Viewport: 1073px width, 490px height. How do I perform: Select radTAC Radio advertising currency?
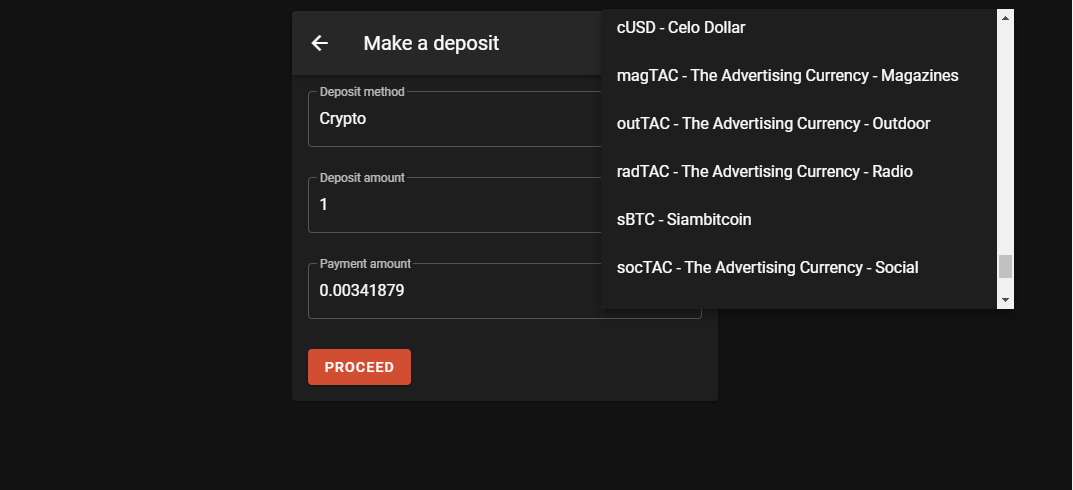pos(799,171)
